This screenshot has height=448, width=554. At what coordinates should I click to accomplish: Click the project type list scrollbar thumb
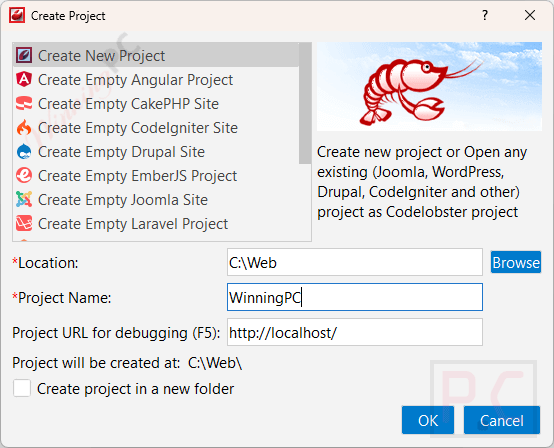(305, 104)
